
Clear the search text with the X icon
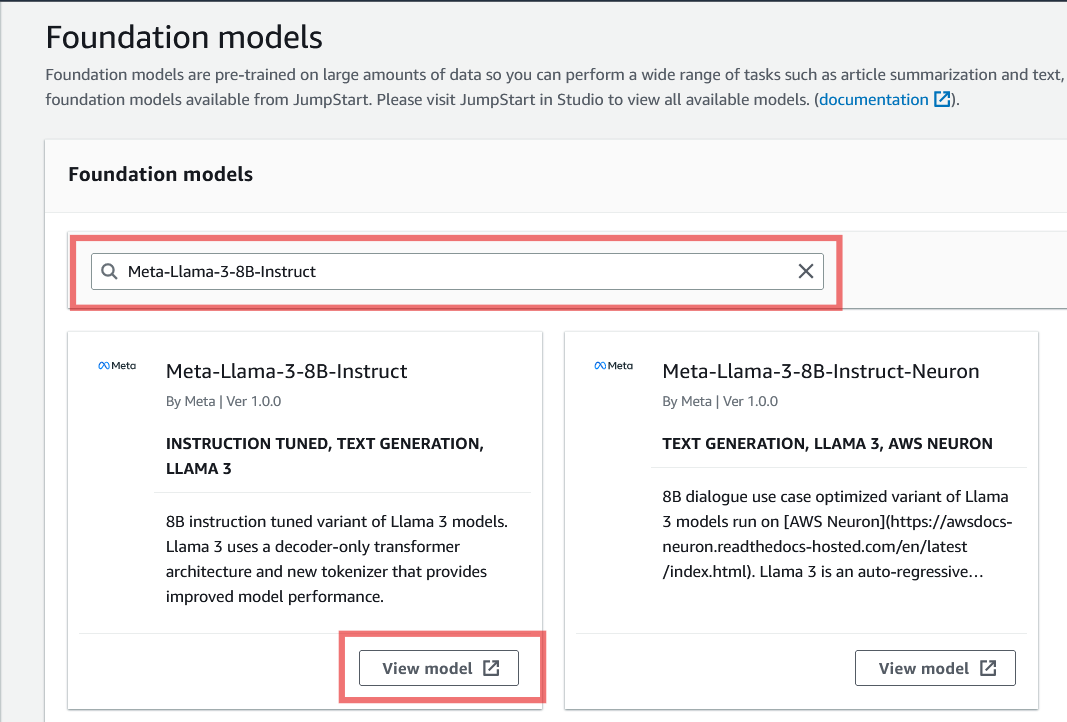806,271
